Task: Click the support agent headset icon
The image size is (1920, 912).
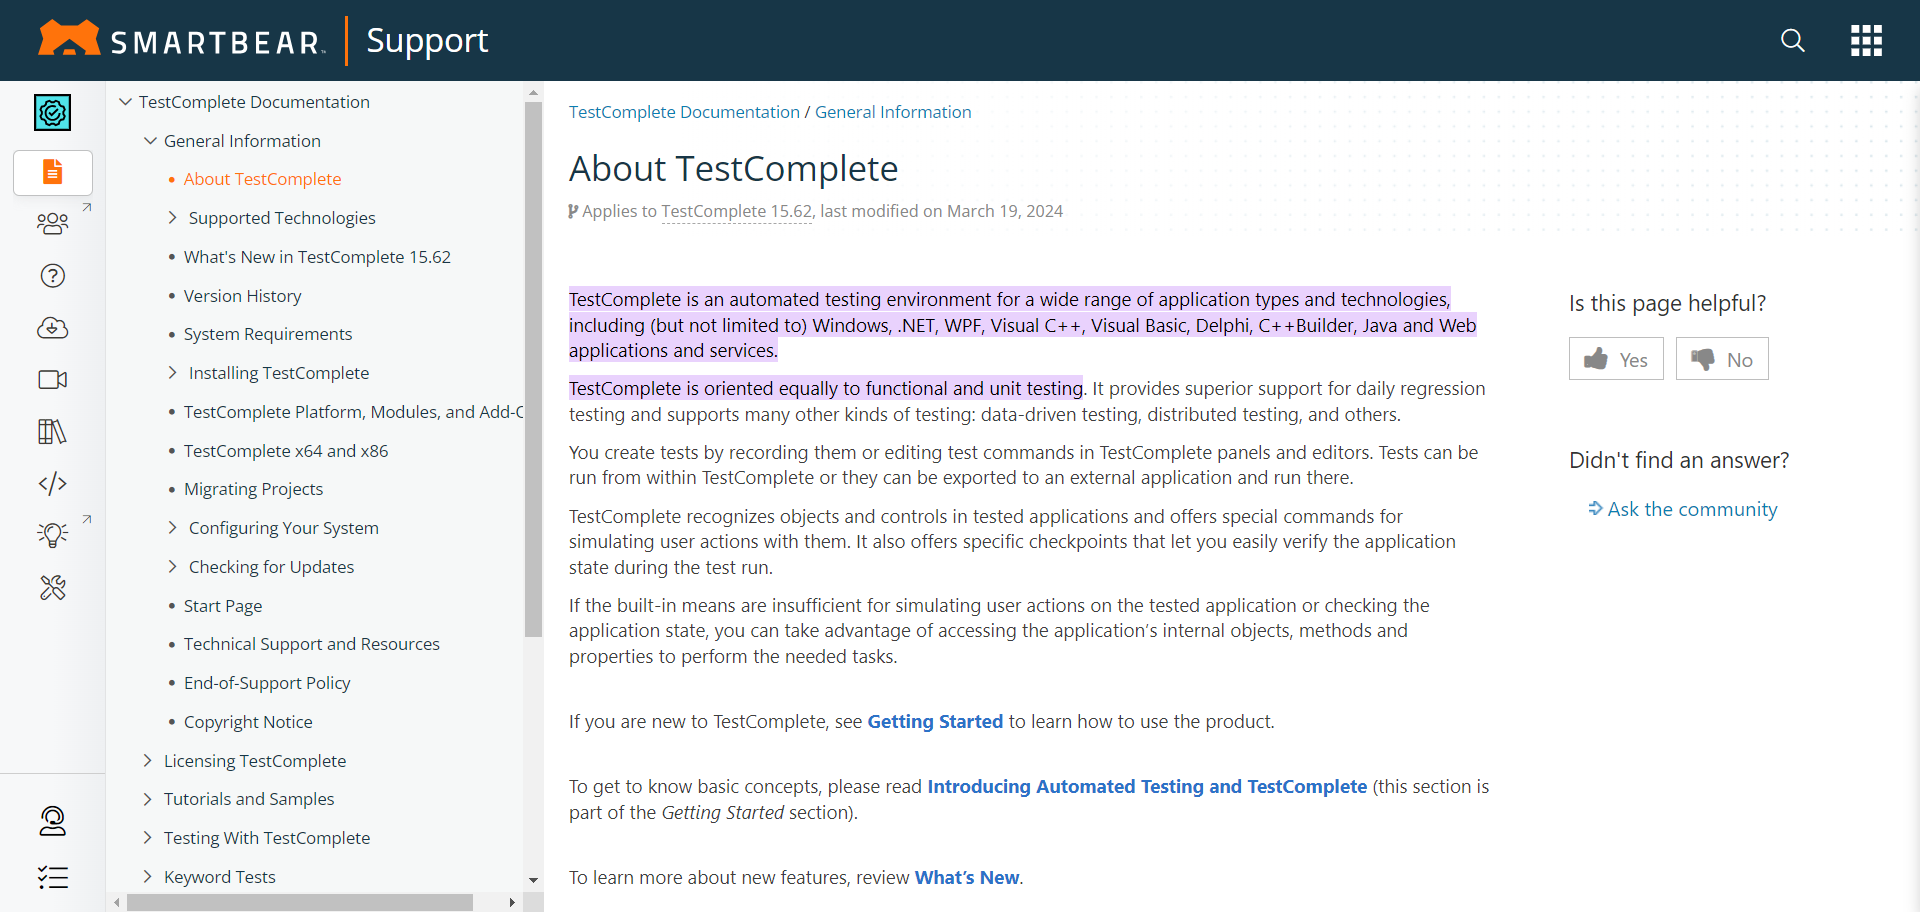Action: coord(53,821)
